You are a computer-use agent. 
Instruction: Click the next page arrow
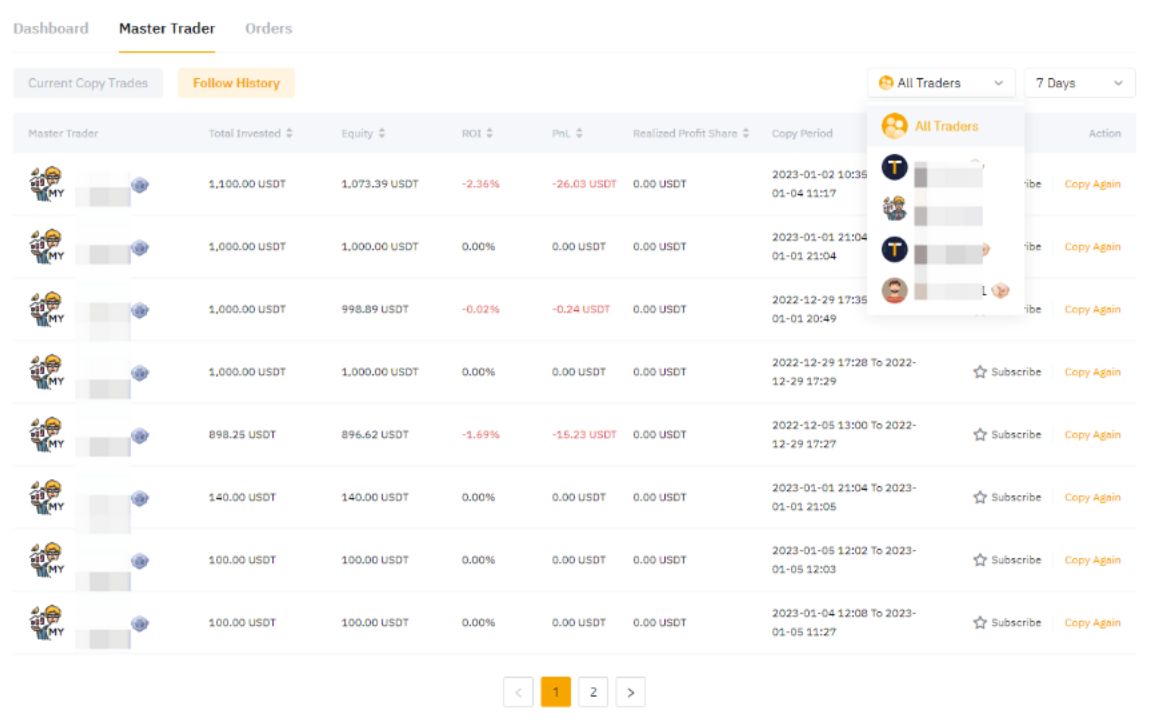click(x=630, y=692)
